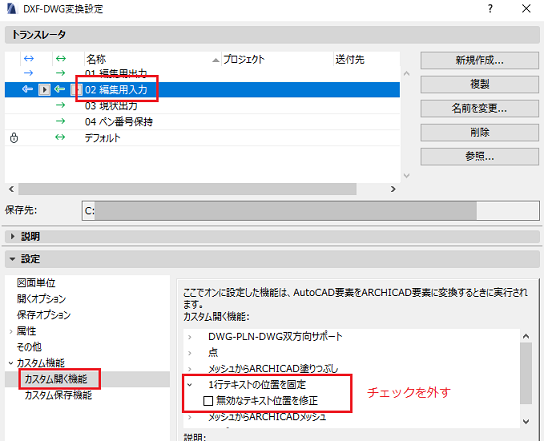This screenshot has height=441, width=544.
Task: Click custom functions vertical scrollbar thumb
Action: click(526, 373)
